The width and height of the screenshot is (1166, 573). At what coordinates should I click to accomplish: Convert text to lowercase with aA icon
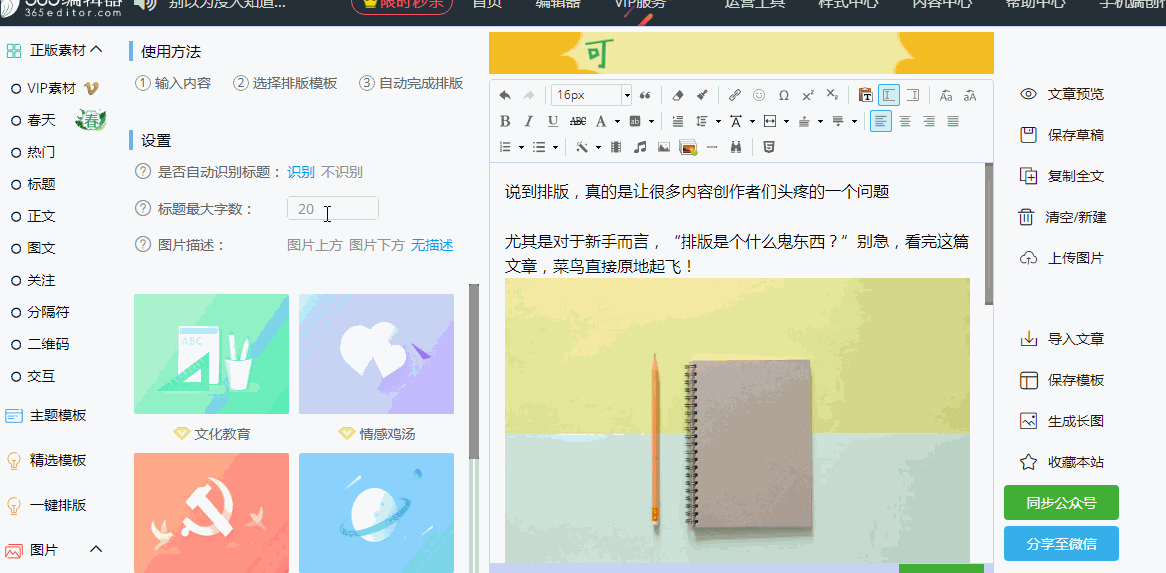[x=970, y=95]
